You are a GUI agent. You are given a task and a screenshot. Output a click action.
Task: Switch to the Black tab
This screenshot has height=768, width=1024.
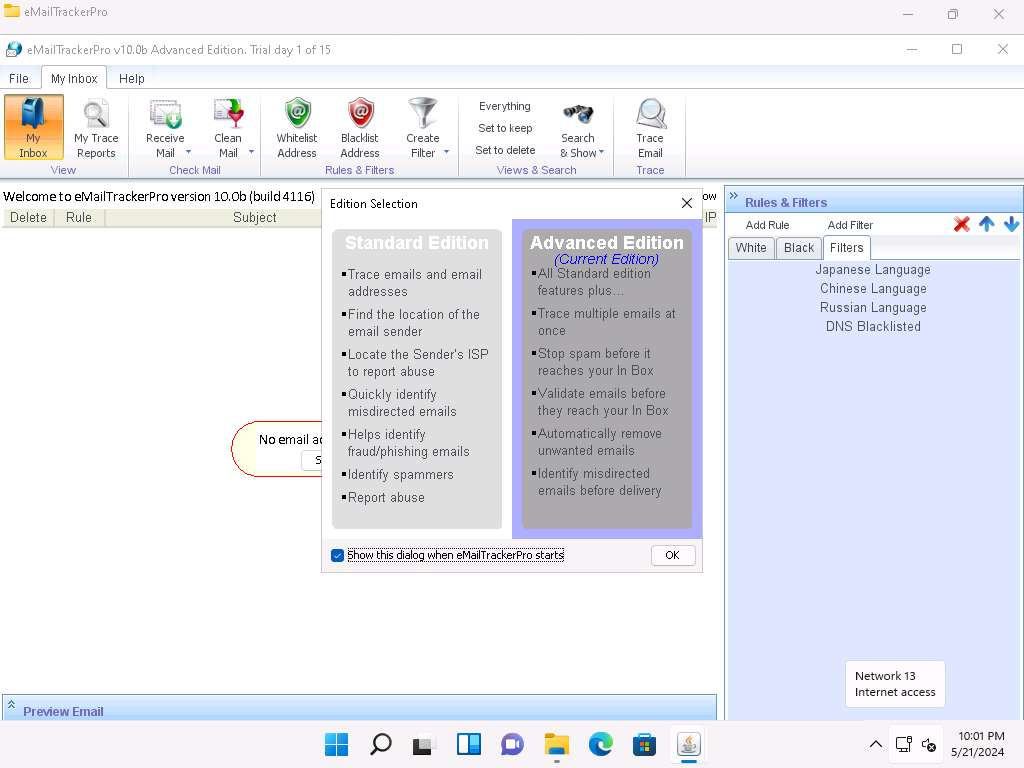(x=799, y=248)
